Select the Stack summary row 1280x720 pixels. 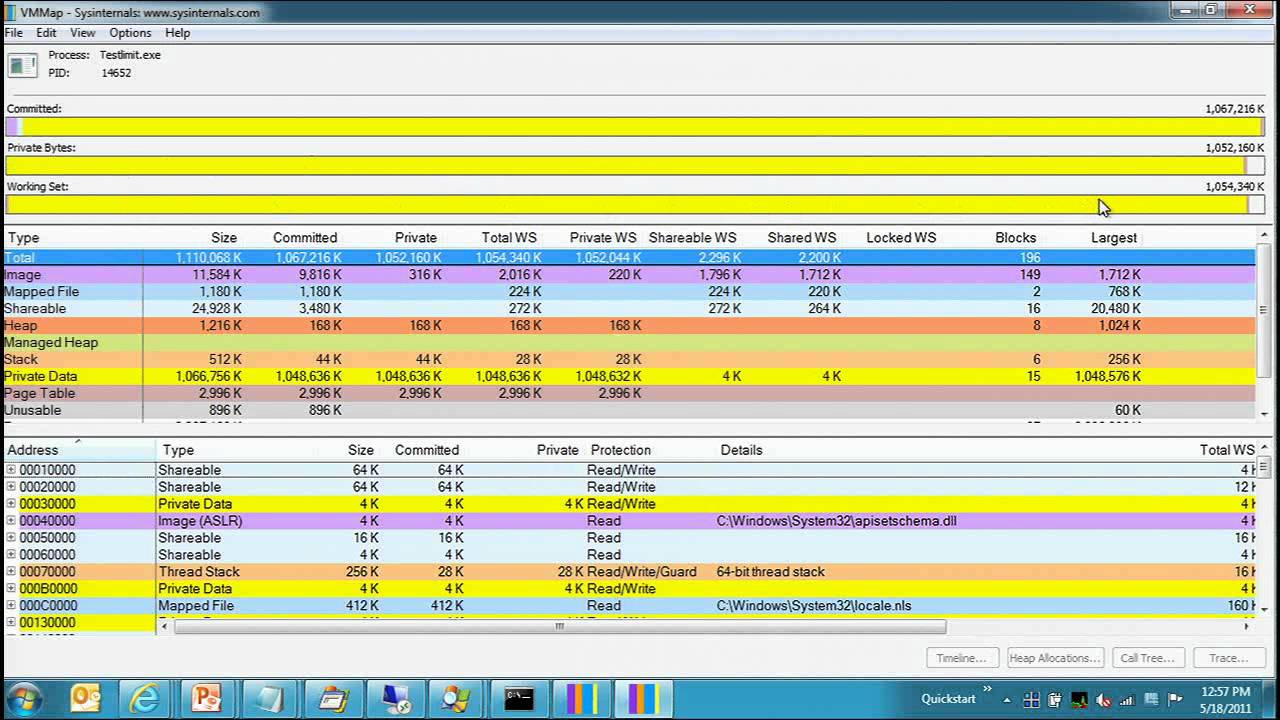[x=628, y=360]
